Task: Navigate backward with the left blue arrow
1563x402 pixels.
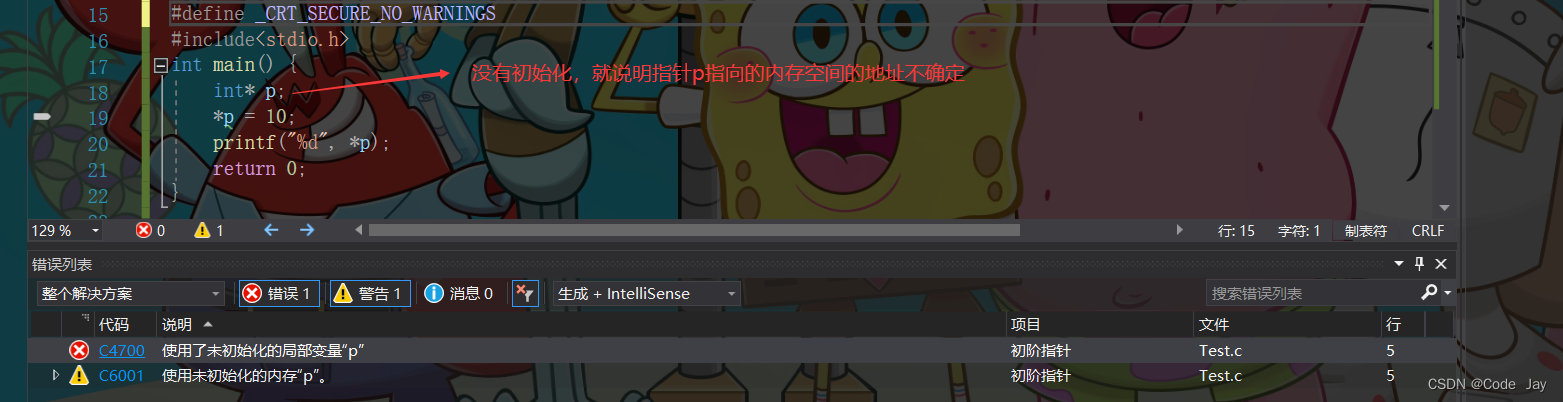Action: [x=271, y=230]
